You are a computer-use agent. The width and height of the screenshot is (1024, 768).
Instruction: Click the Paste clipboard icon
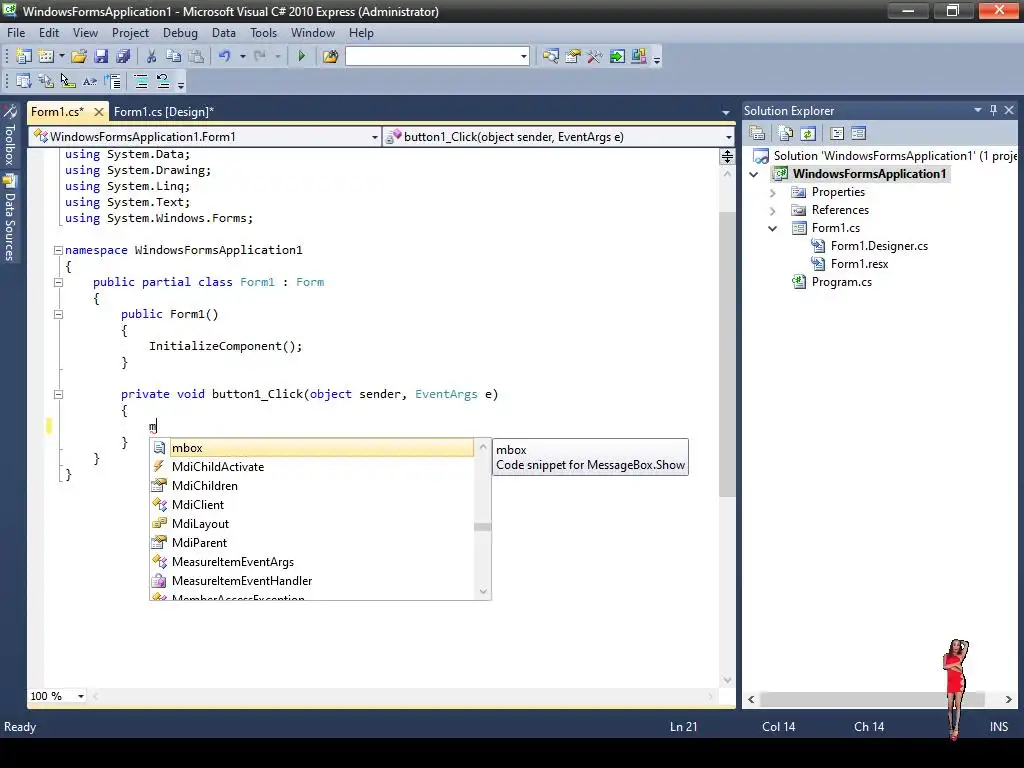pos(196,56)
